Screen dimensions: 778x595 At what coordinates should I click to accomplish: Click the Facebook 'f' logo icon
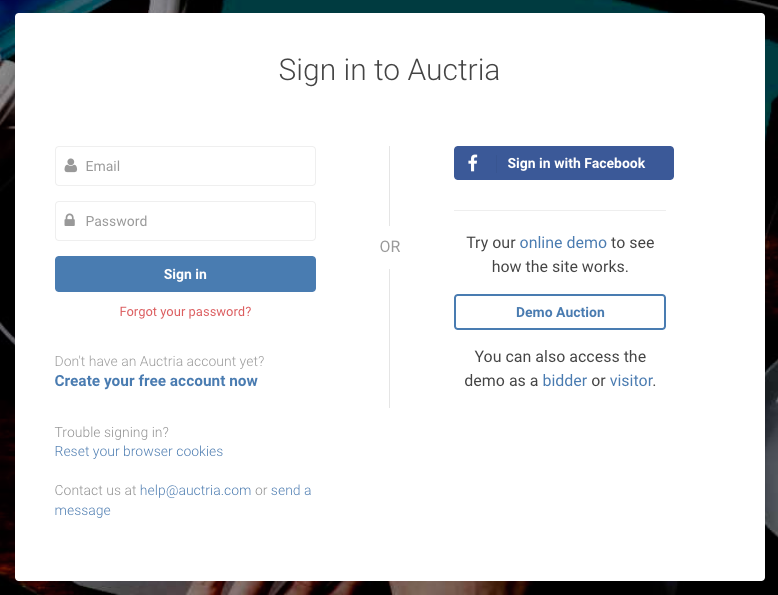(x=473, y=163)
